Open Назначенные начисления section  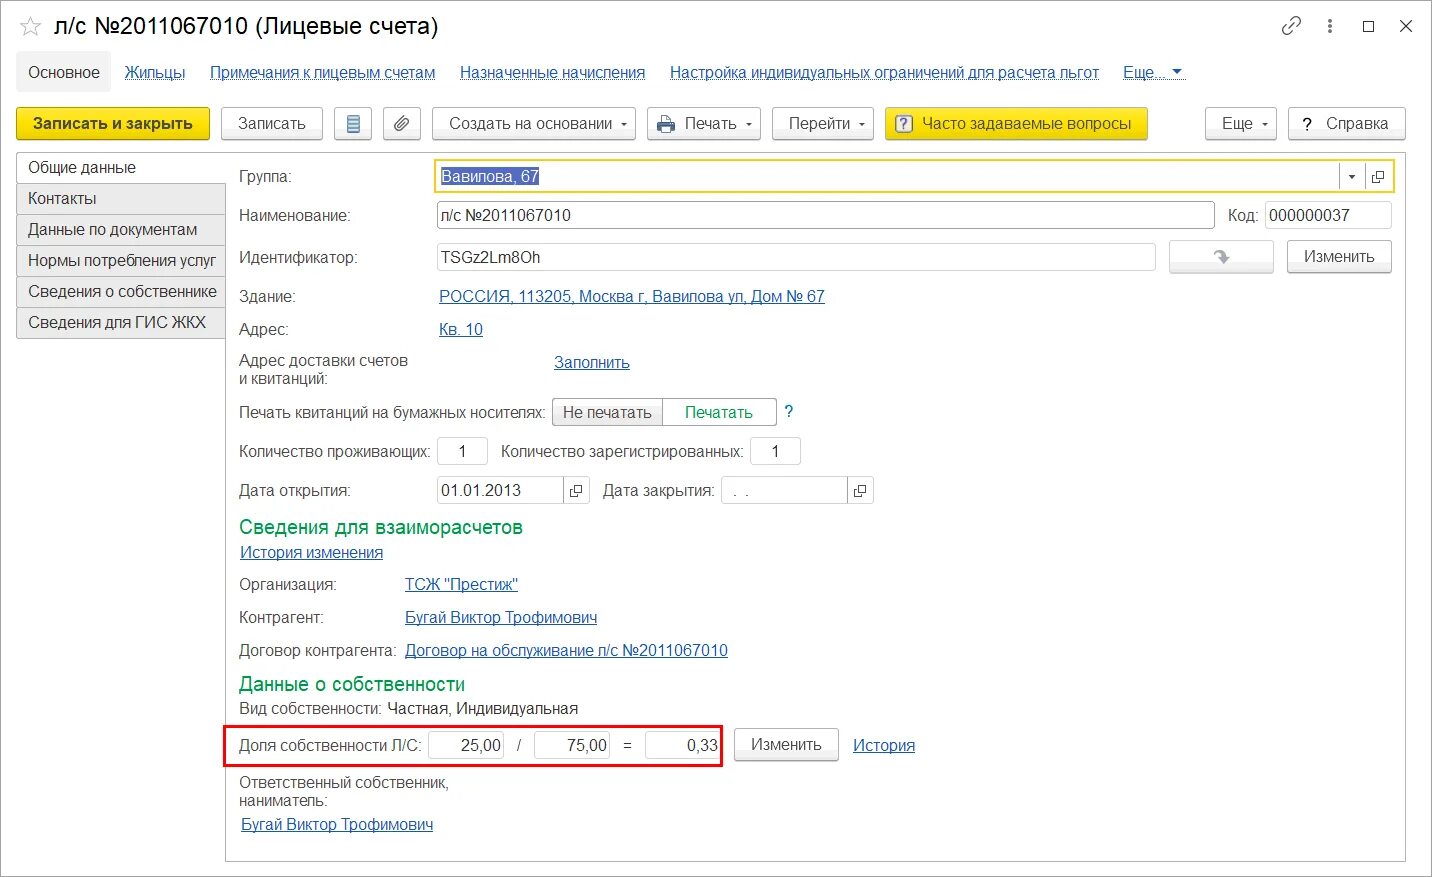[x=552, y=72]
